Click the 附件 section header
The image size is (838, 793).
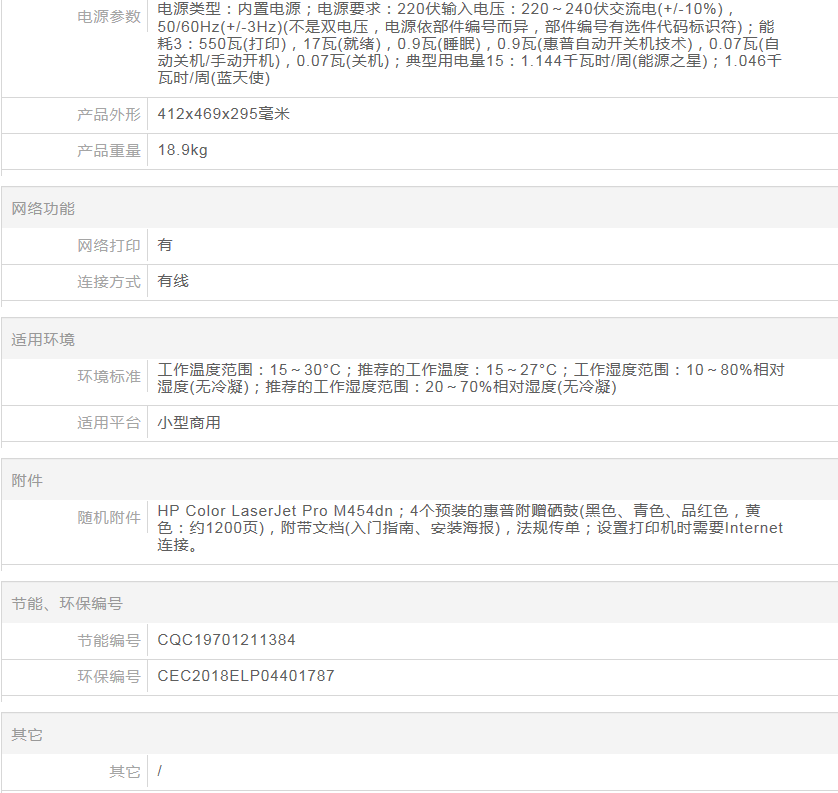27,481
